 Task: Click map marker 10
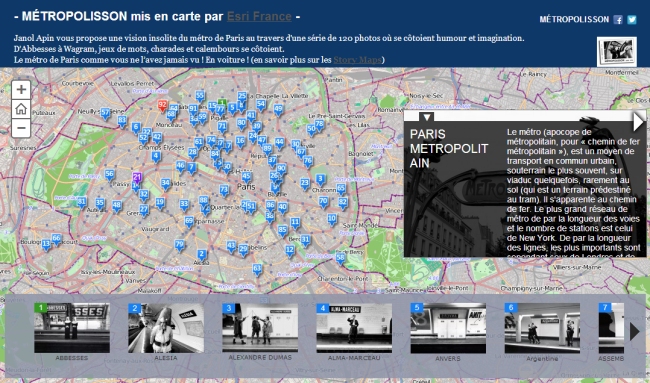[332, 219]
